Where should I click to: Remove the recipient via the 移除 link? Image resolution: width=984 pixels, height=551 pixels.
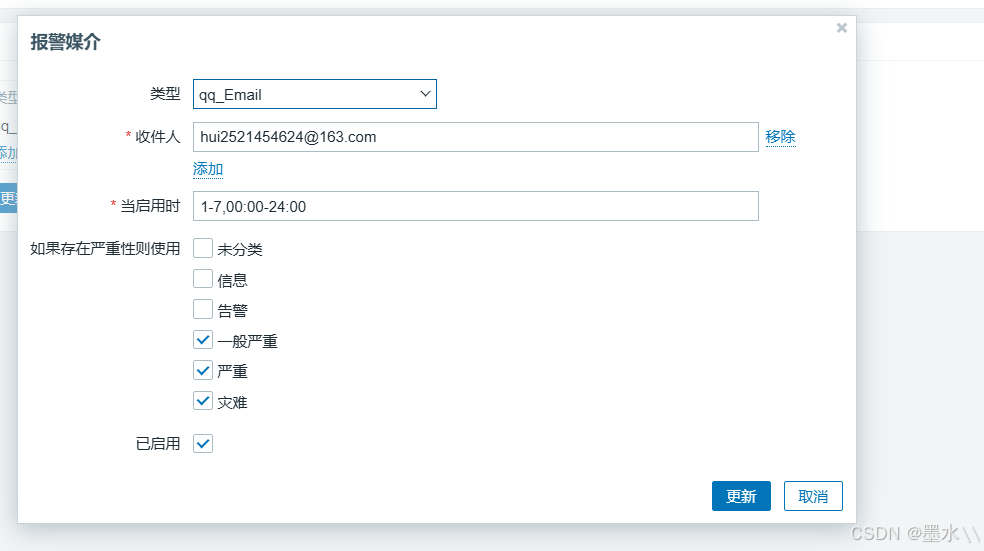tap(780, 137)
